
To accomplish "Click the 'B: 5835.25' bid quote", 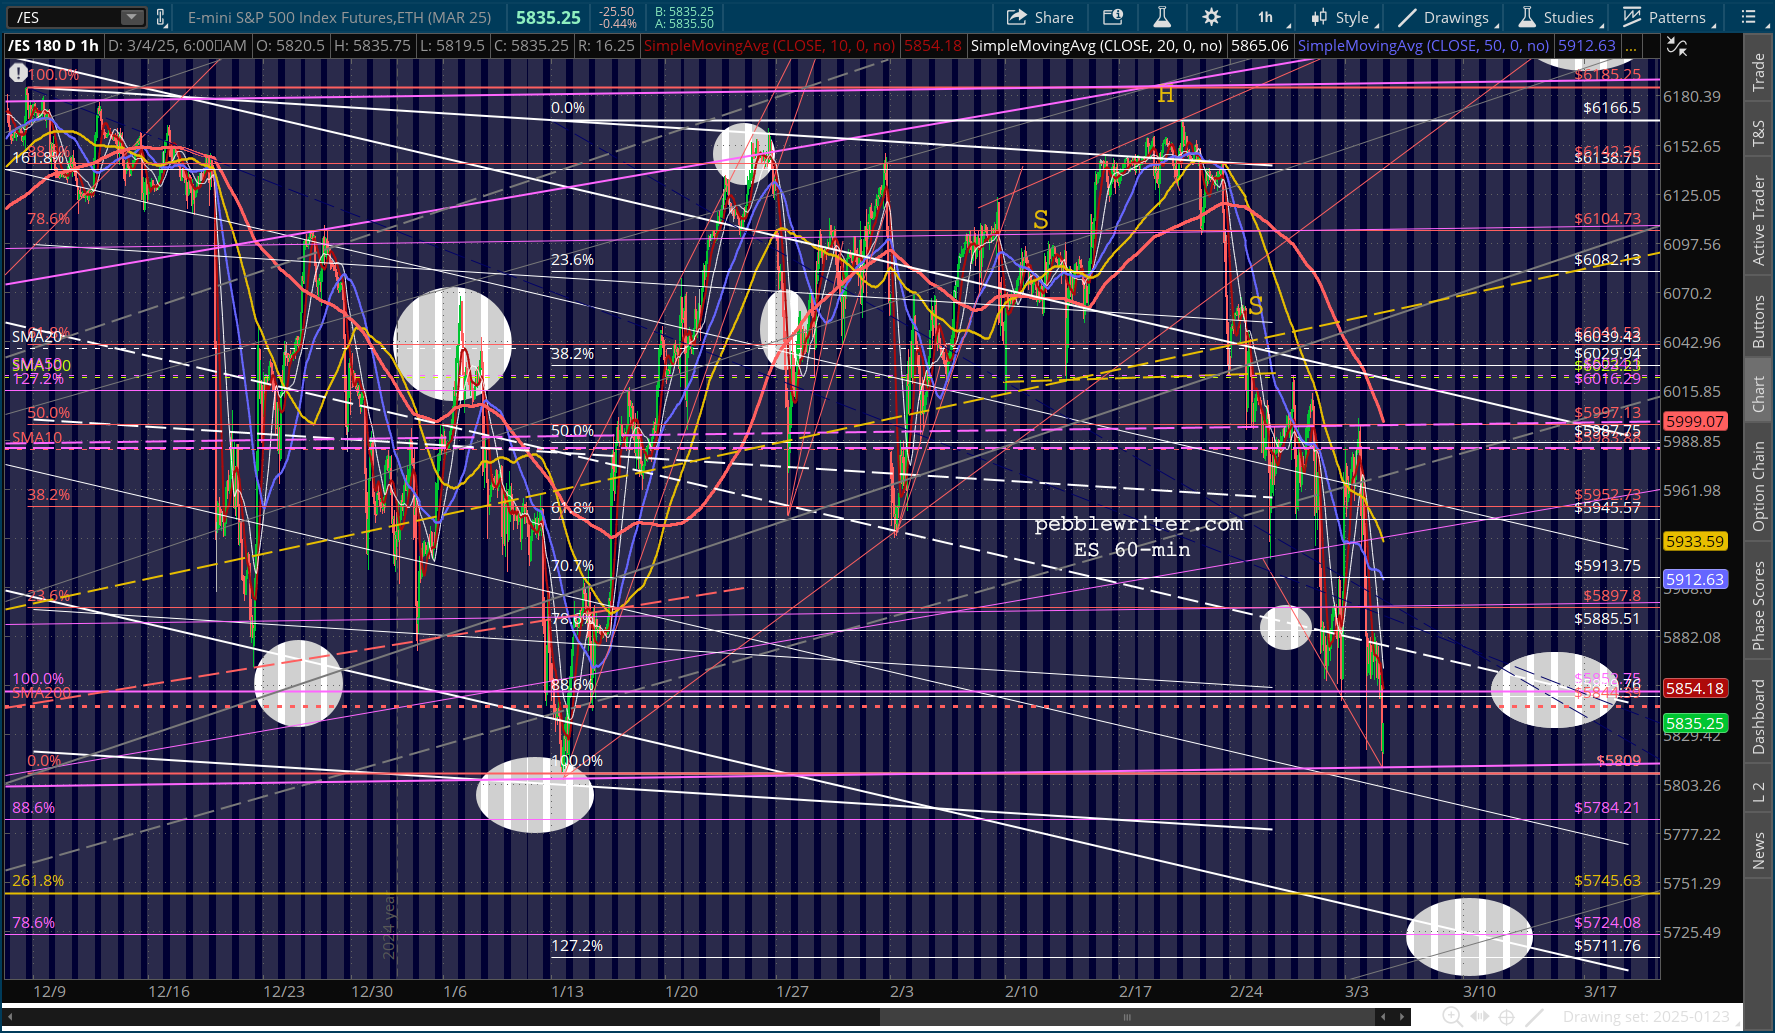I will coord(684,12).
